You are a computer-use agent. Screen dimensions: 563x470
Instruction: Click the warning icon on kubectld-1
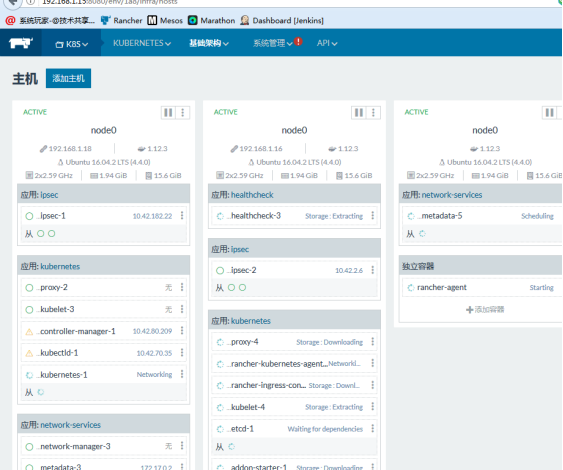tap(29, 353)
